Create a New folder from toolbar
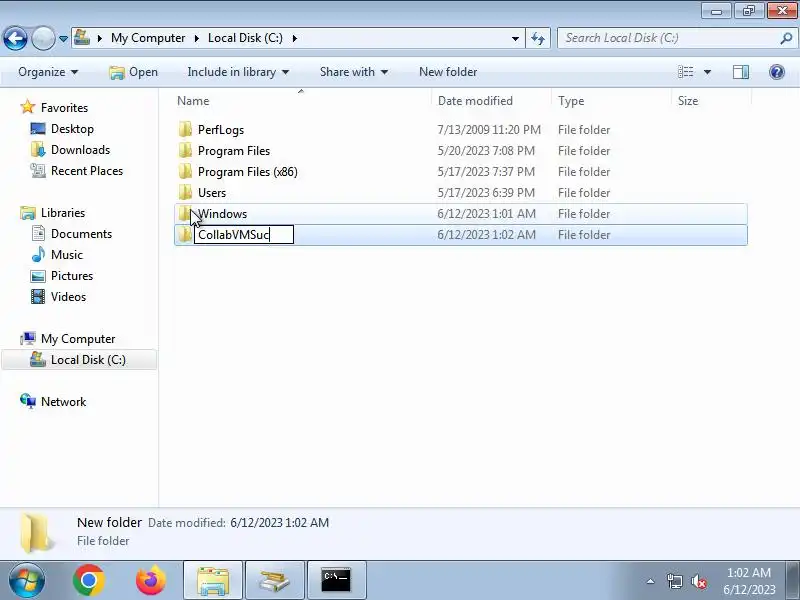This screenshot has height=600, width=800. pyautogui.click(x=448, y=72)
